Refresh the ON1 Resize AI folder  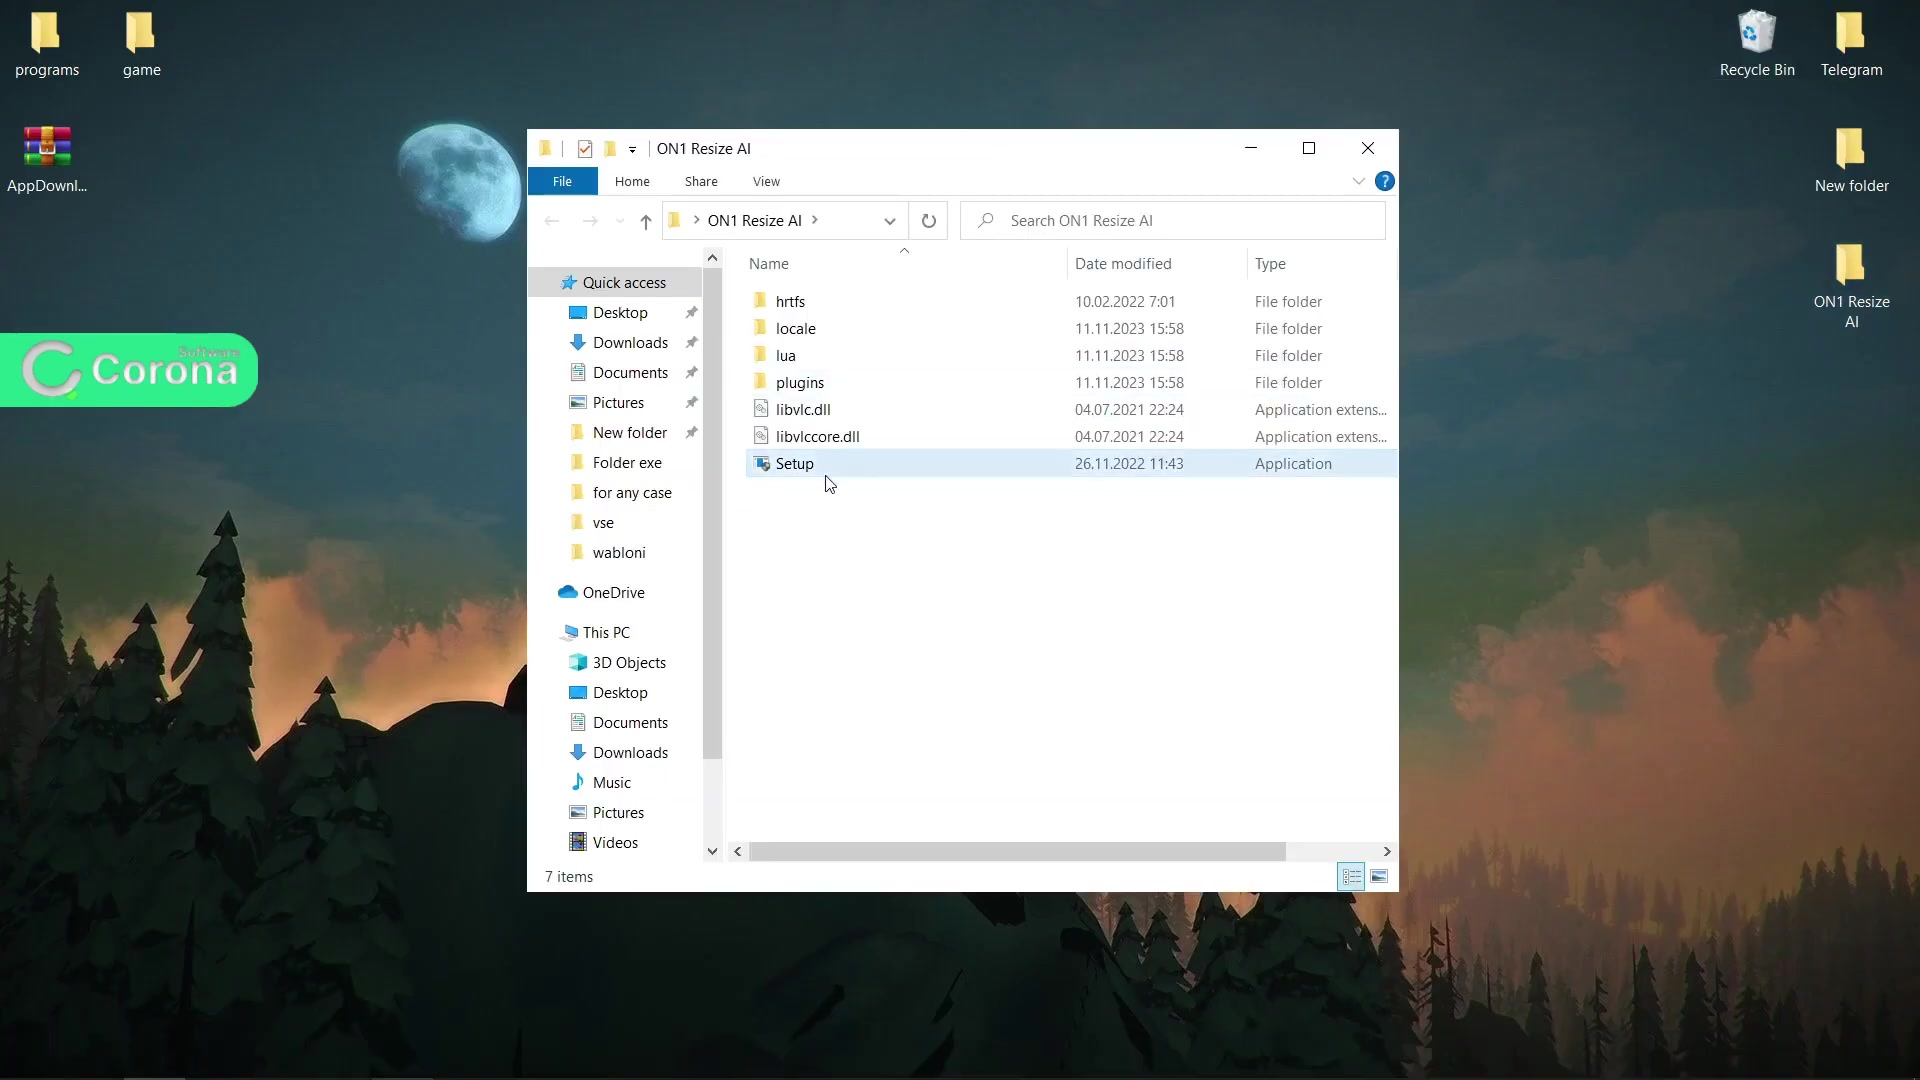click(929, 221)
